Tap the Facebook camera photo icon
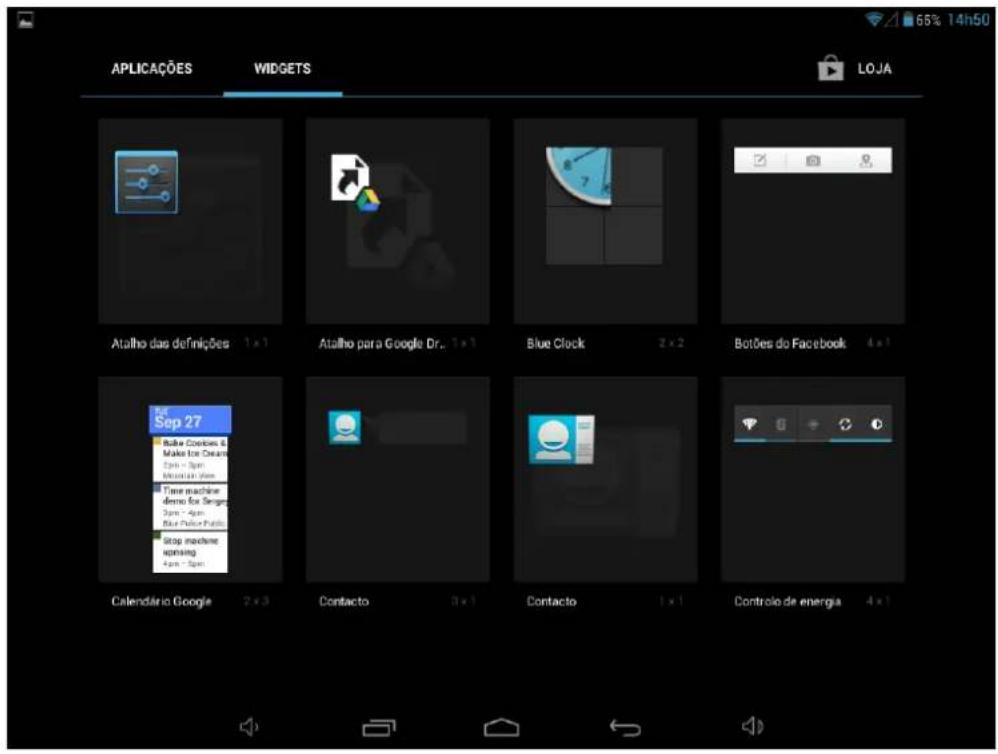The width and height of the screenshot is (998, 754). pyautogui.click(x=813, y=160)
